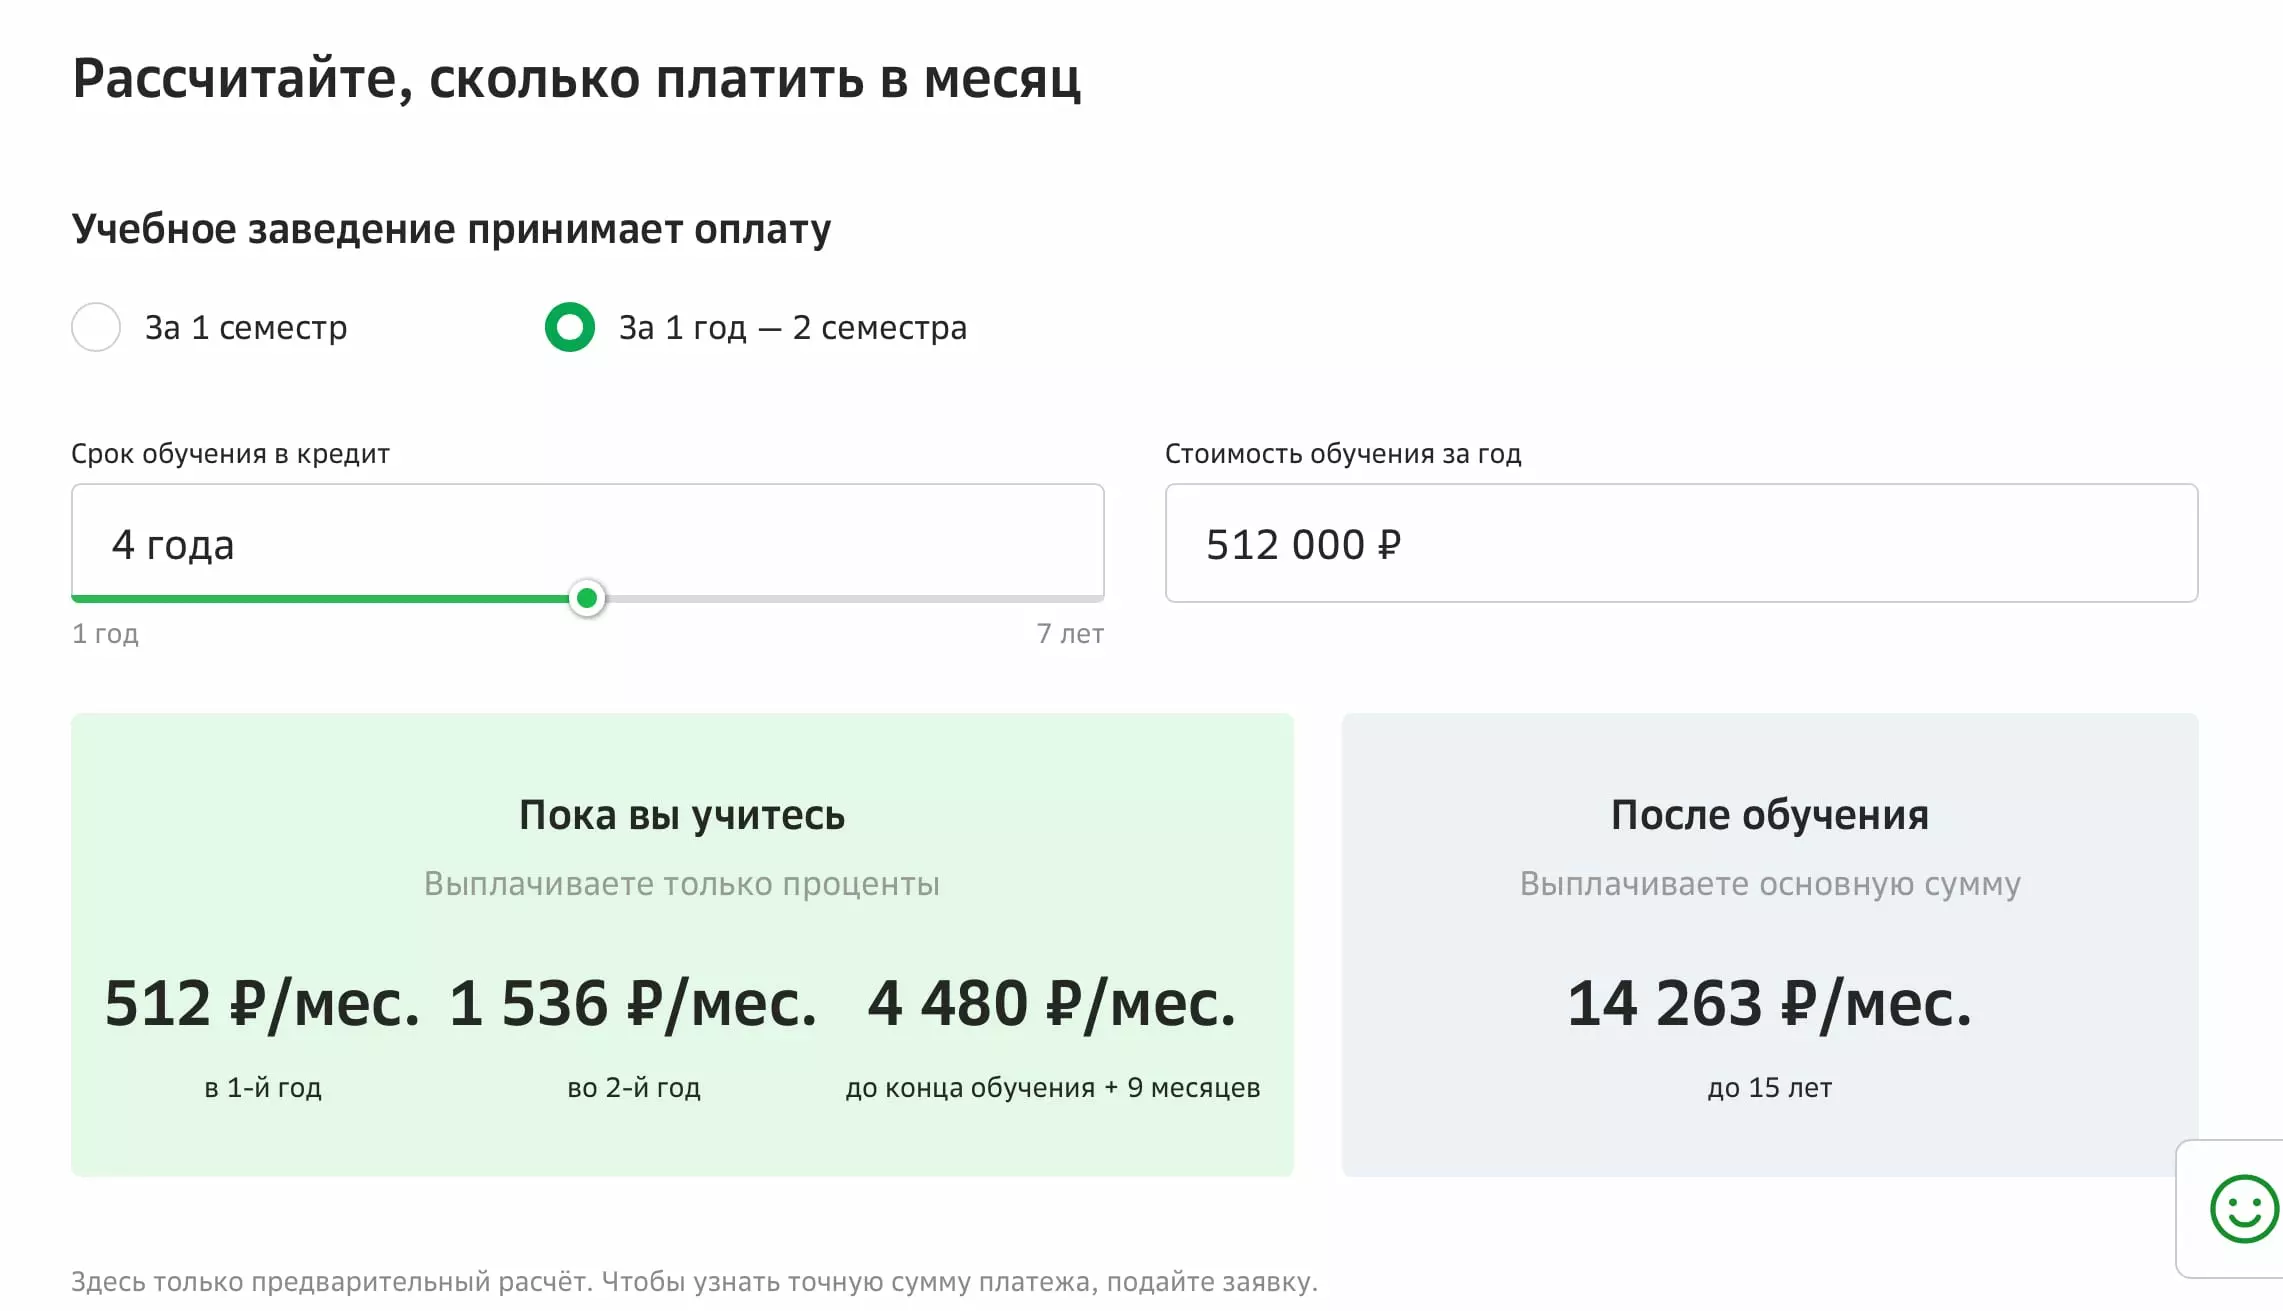This screenshot has width=2283, height=1311.
Task: Click the "14 263 ₽/мес." post-study payment
Action: 1769,1003
